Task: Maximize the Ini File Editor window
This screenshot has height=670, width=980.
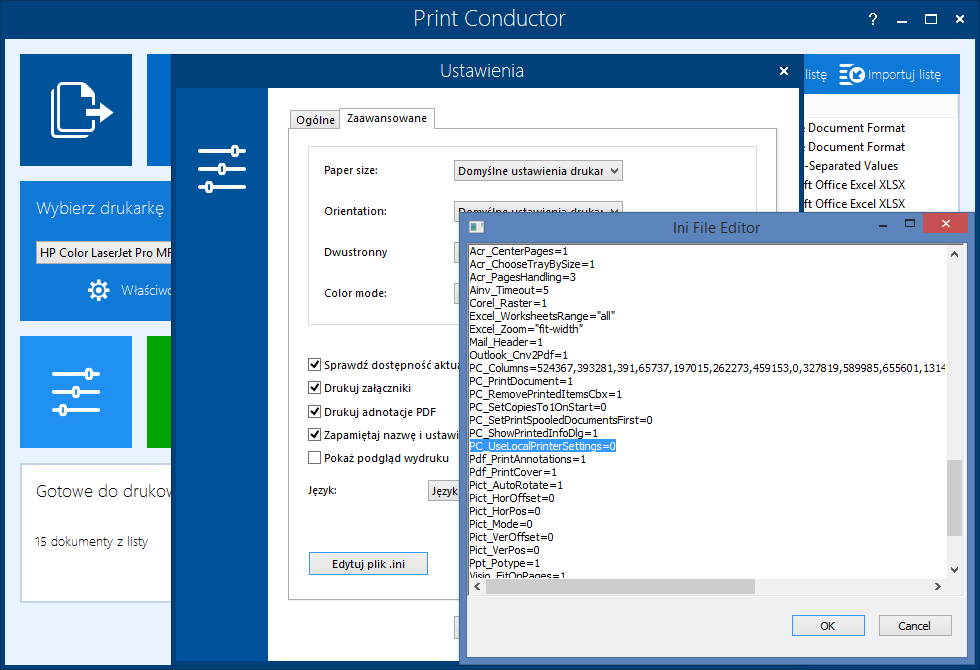Action: pyautogui.click(x=910, y=223)
